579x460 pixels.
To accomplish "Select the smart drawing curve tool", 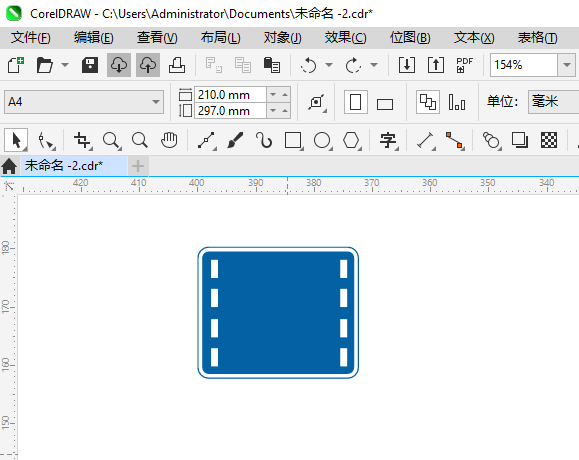I will pos(264,141).
